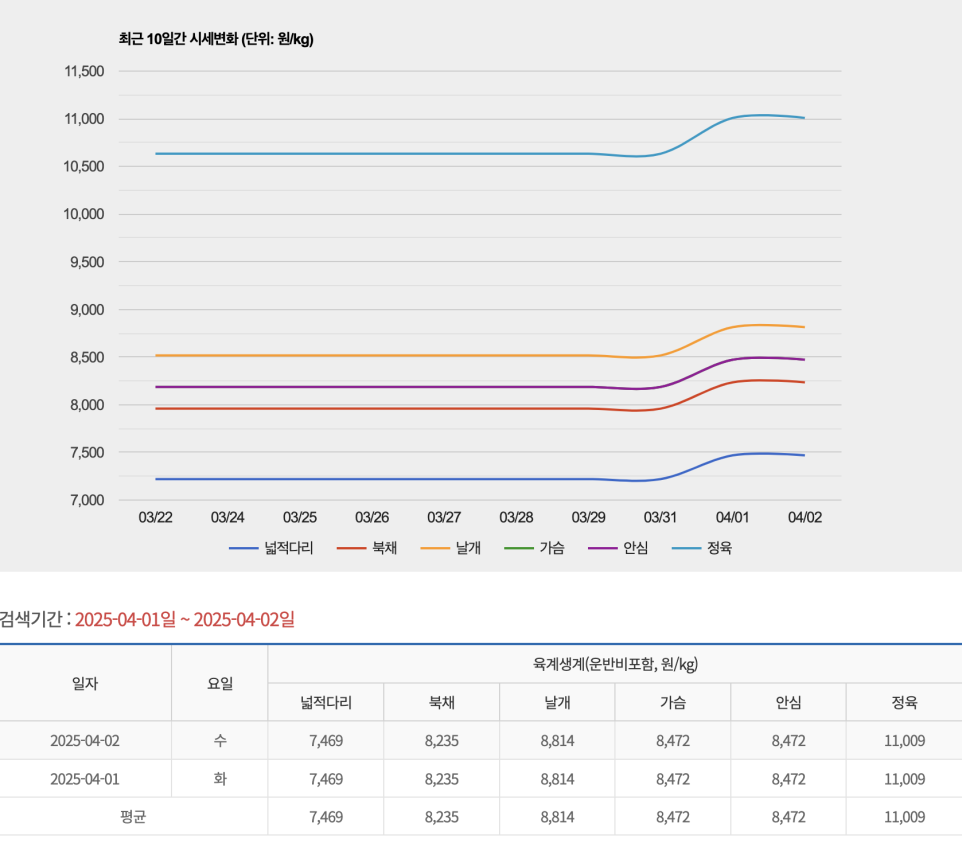Toggle the 안심 legend series
966x843 pixels.
click(x=618, y=548)
